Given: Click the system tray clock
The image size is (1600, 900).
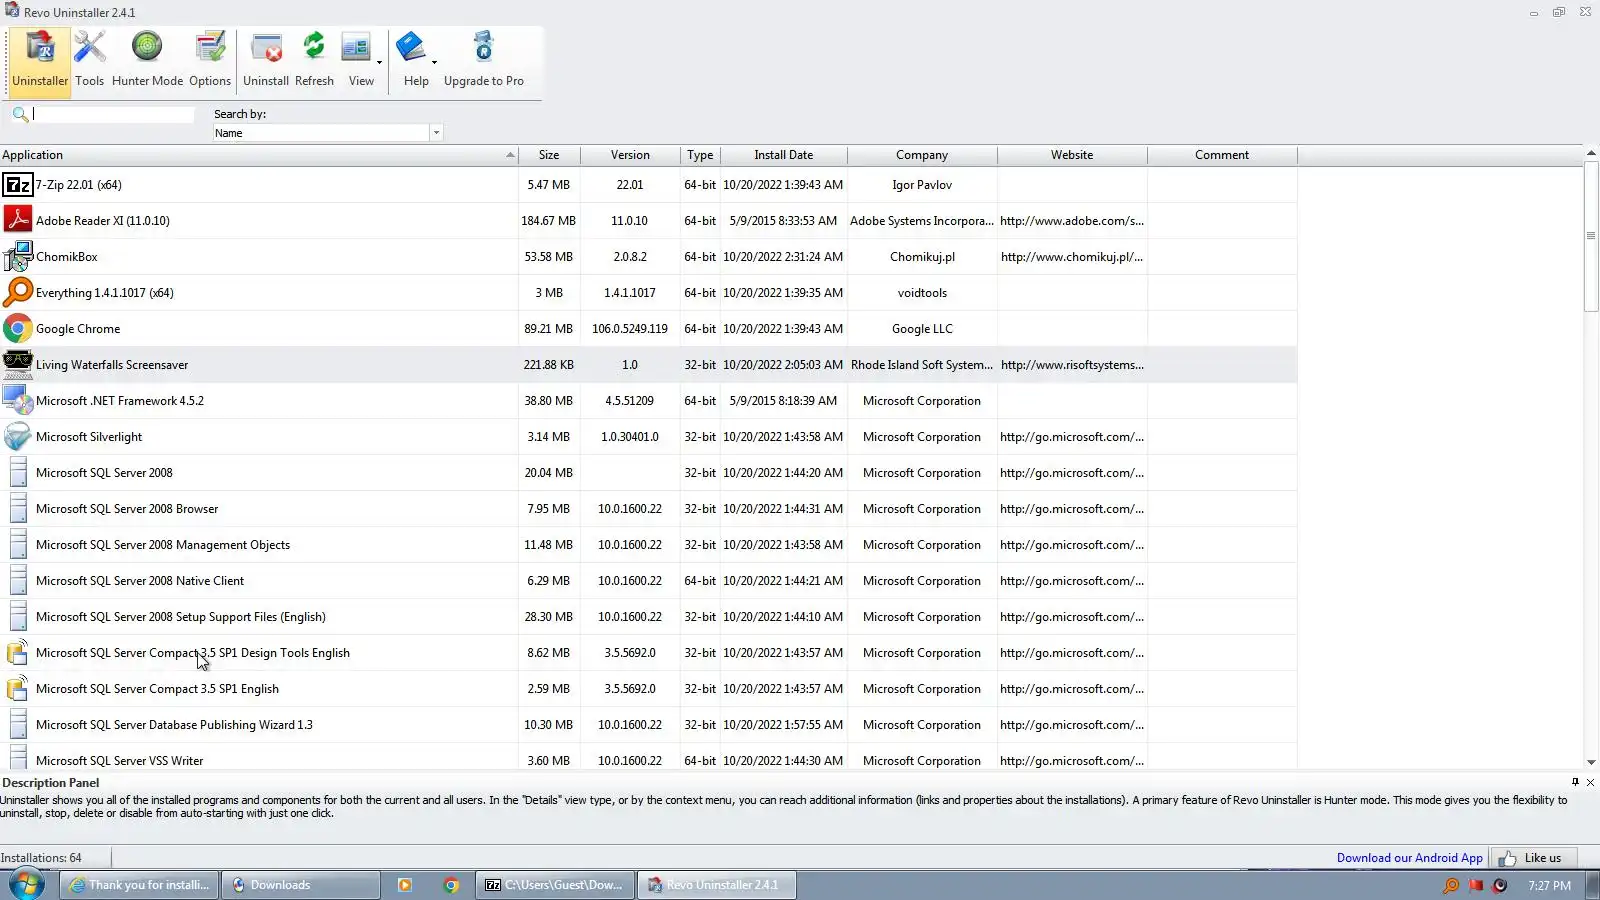Looking at the screenshot, I should click(x=1550, y=886).
